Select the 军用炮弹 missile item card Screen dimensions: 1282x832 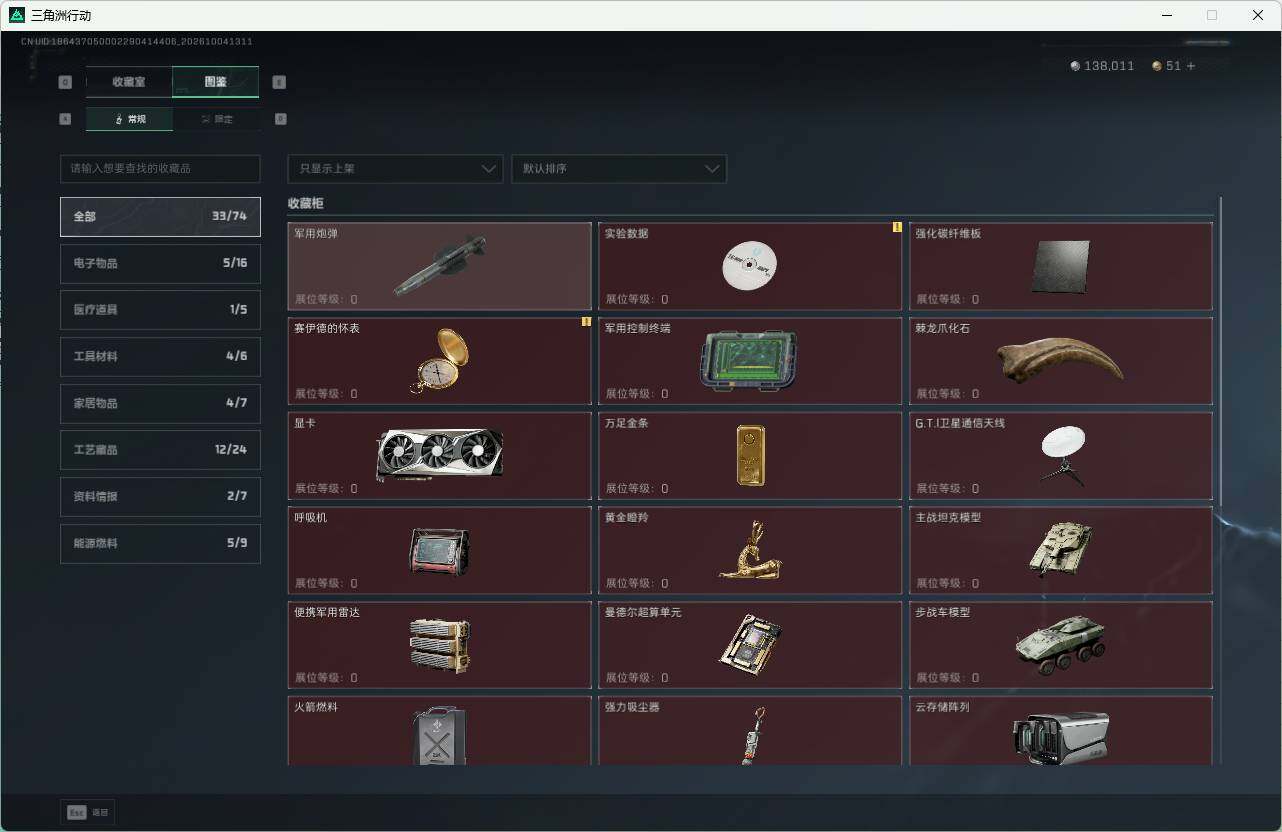pyautogui.click(x=440, y=266)
